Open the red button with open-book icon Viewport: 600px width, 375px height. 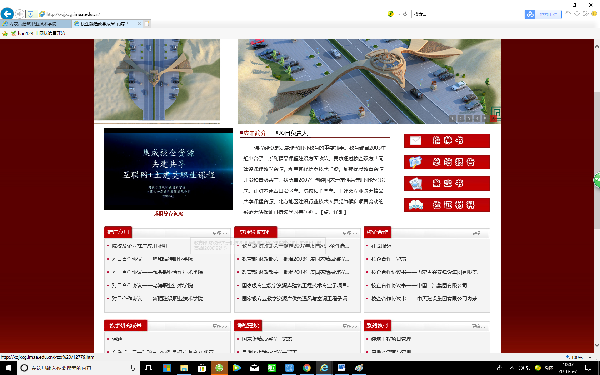pyautogui.click(x=447, y=205)
